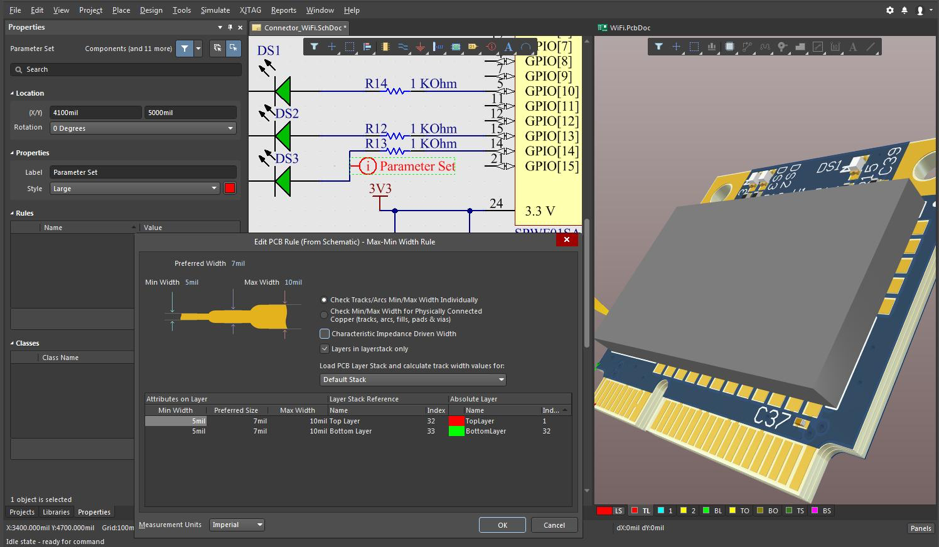The image size is (939, 547).
Task: Open the Simulate menu
Action: 215,10
